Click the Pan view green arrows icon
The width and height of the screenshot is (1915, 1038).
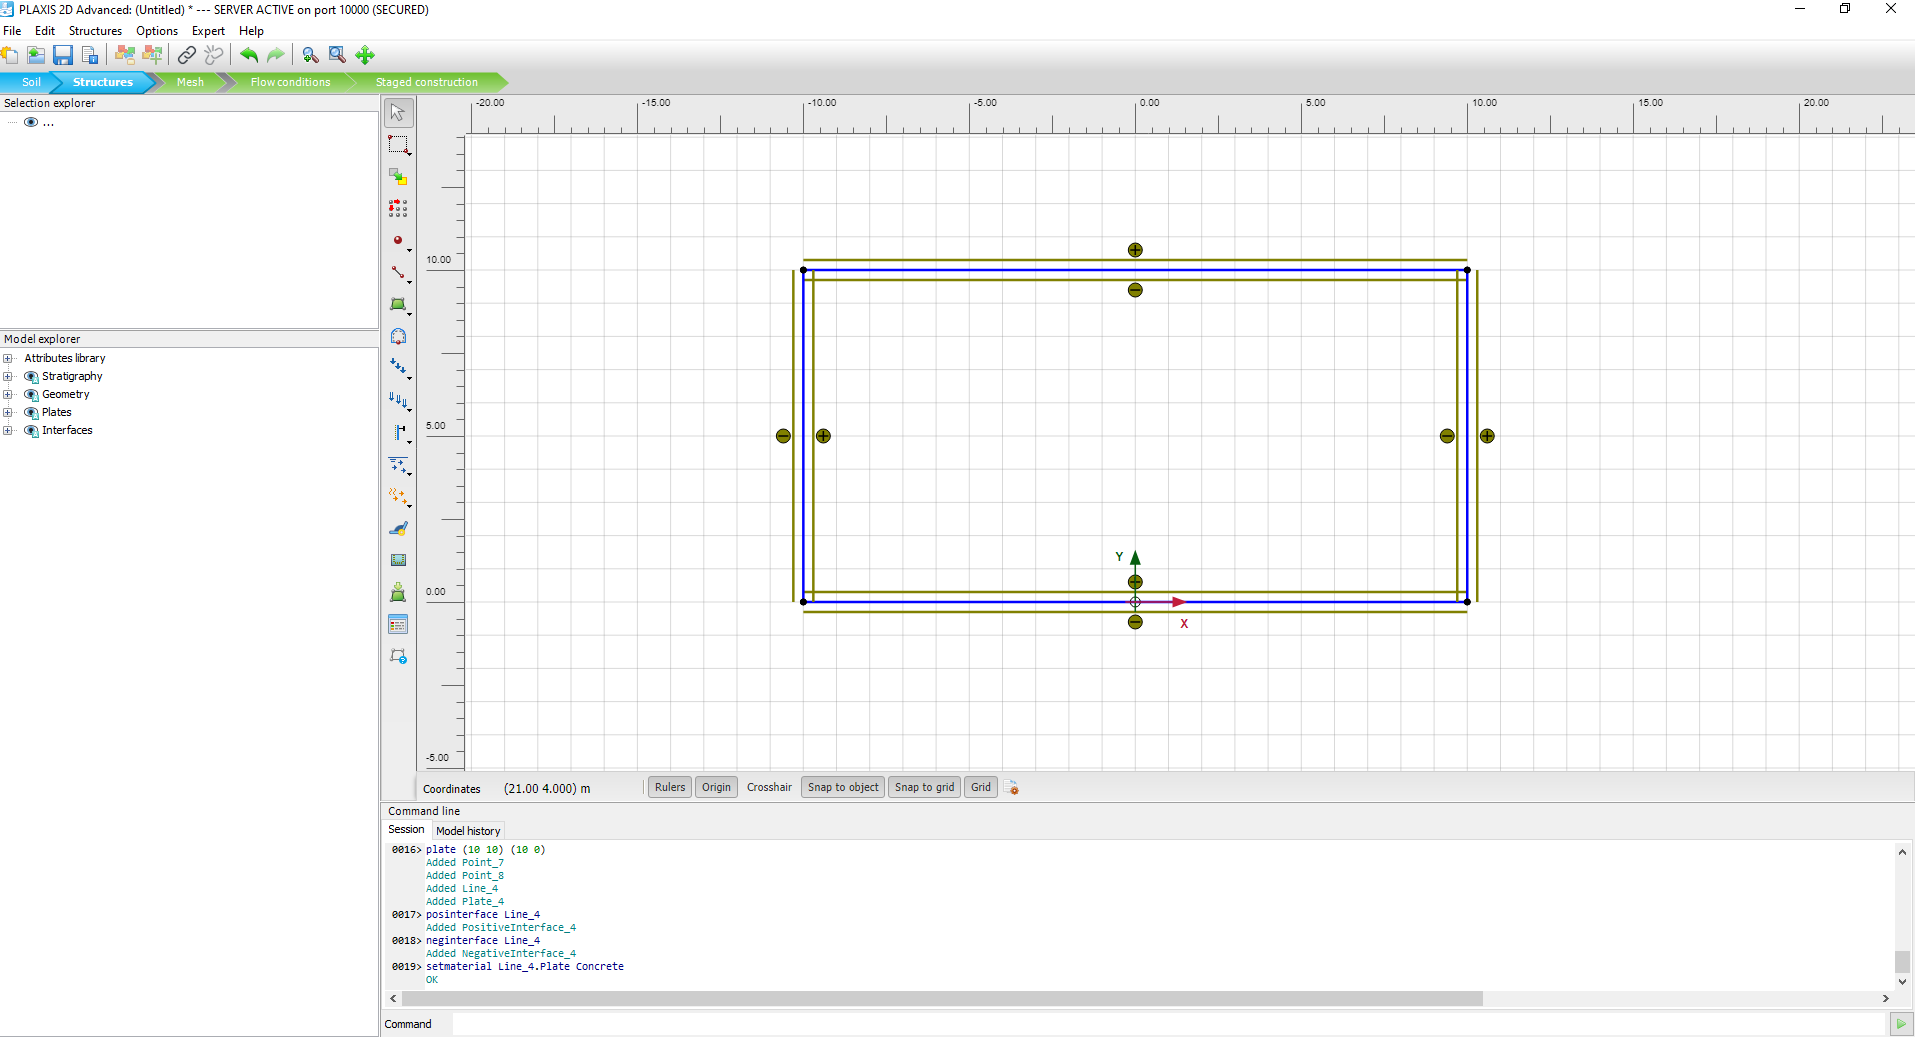coord(365,55)
